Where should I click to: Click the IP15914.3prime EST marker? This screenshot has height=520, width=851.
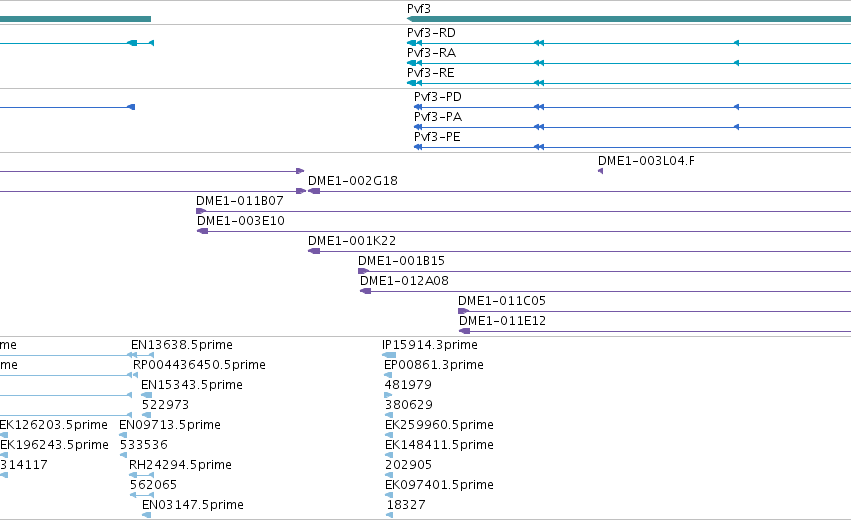pyautogui.click(x=389, y=355)
